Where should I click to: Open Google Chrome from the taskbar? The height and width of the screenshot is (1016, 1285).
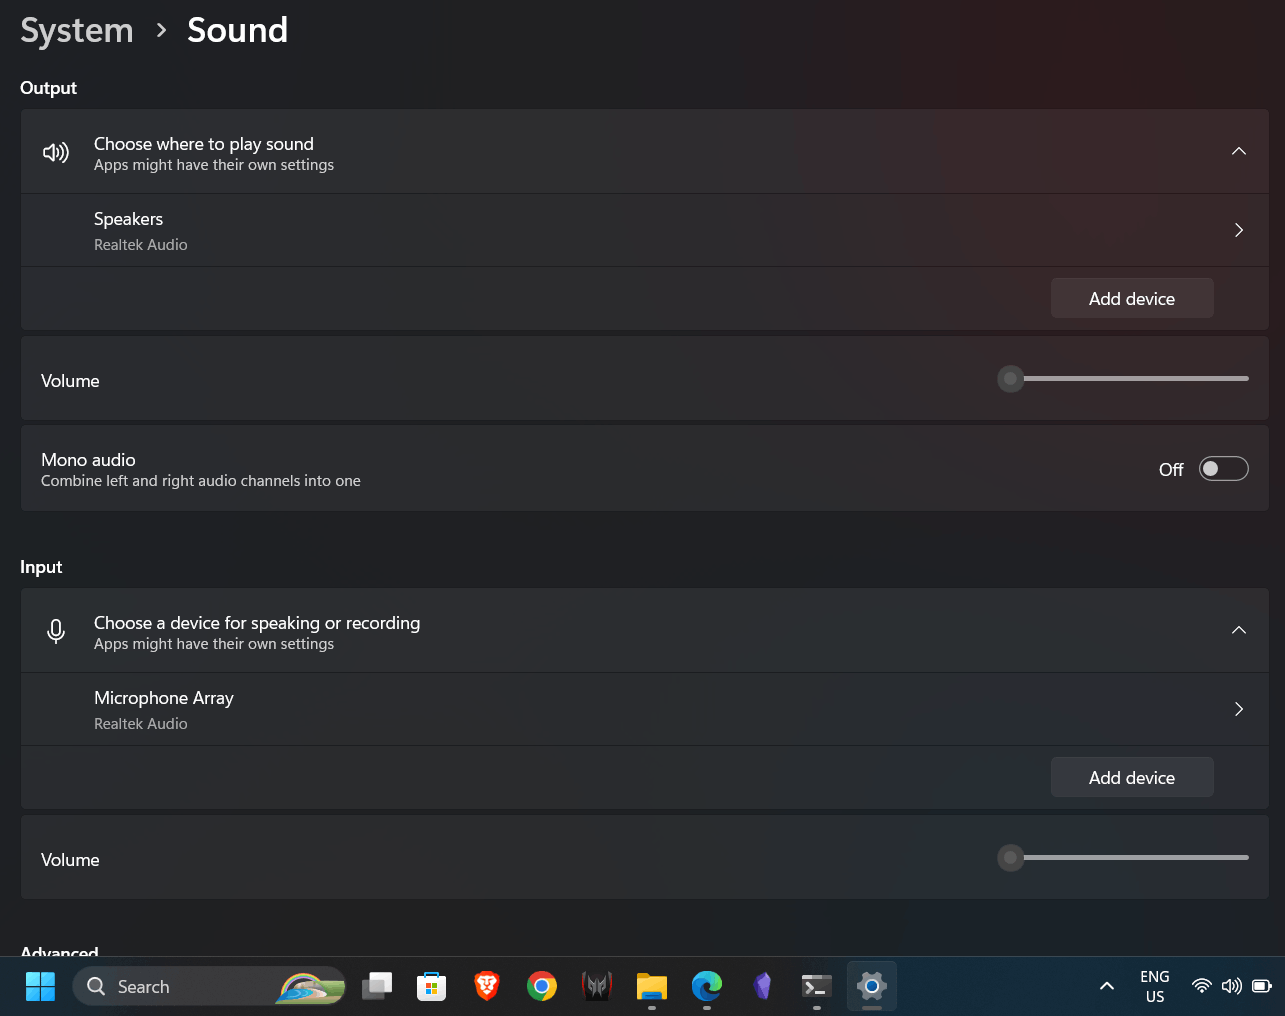pyautogui.click(x=541, y=986)
